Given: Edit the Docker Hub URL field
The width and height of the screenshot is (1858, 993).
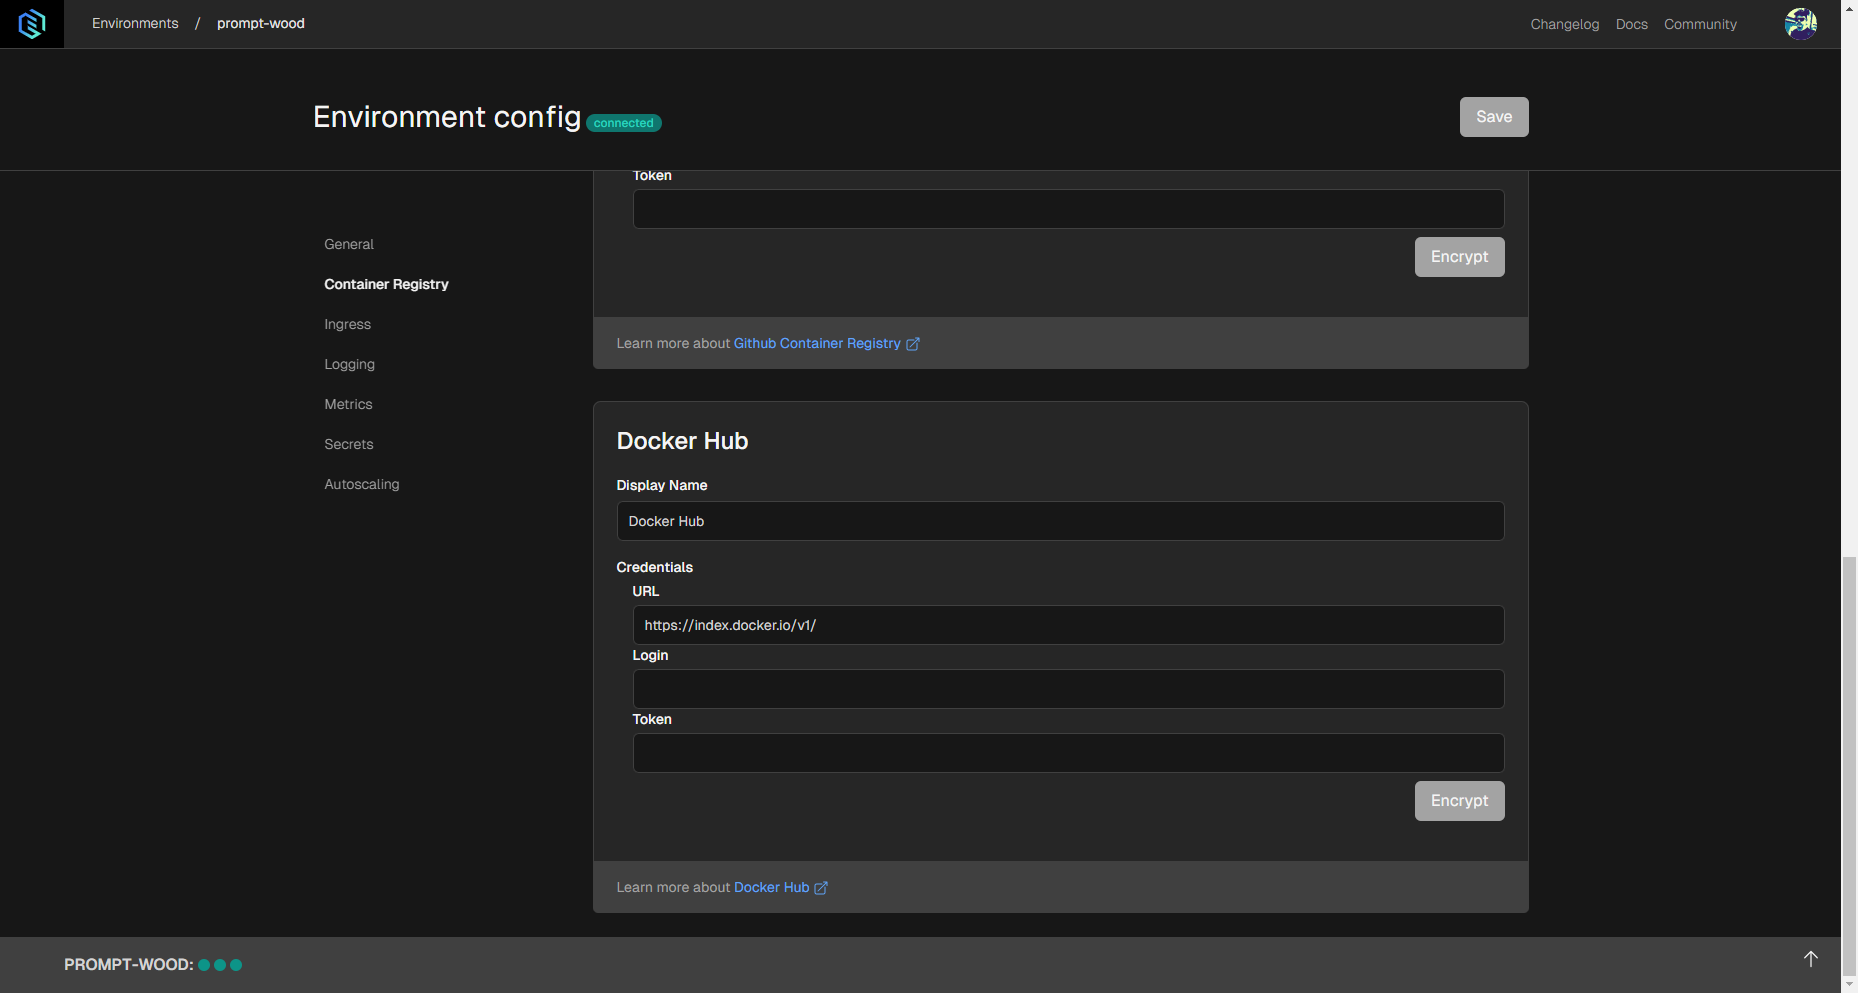Looking at the screenshot, I should click(1068, 625).
